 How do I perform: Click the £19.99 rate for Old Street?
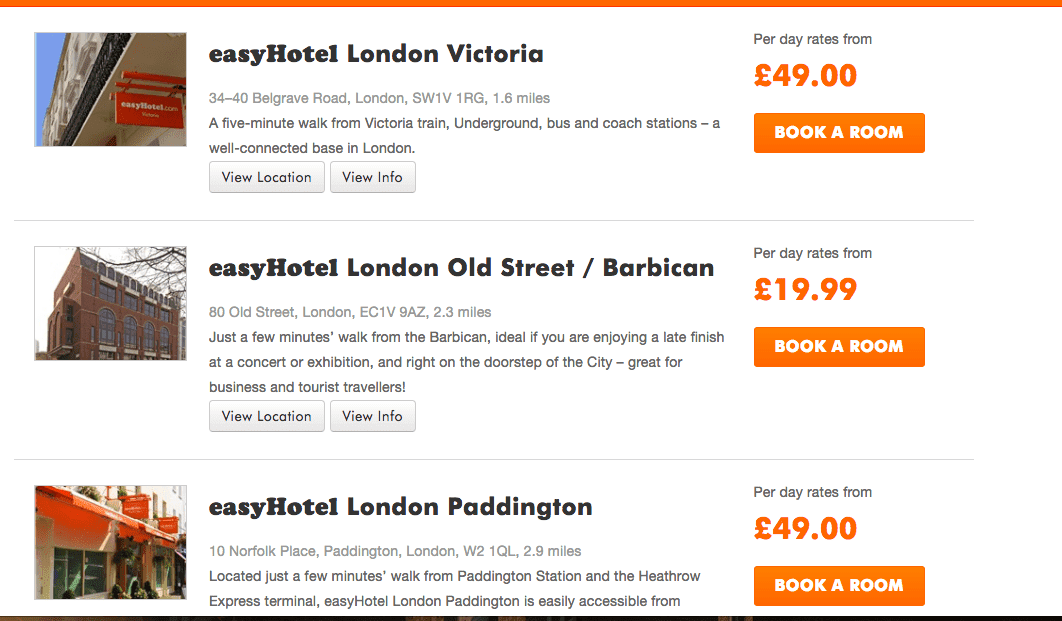click(x=805, y=290)
